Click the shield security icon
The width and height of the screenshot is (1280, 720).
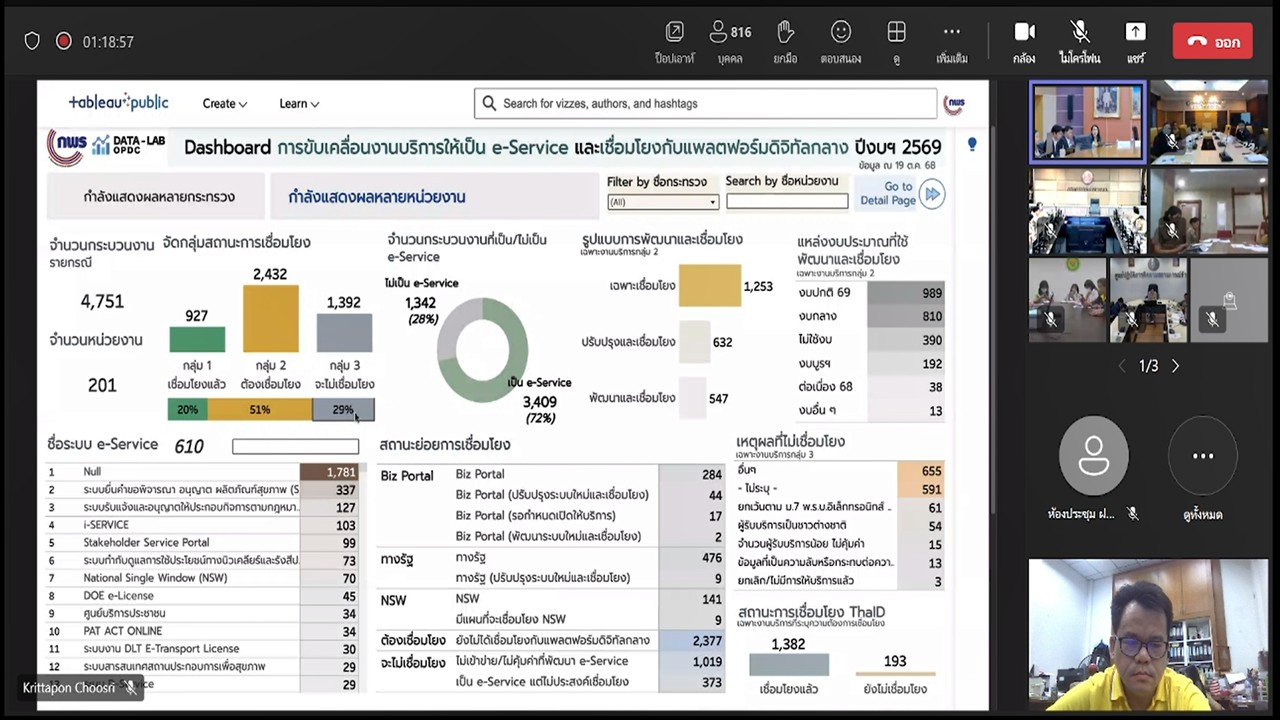pos(32,41)
